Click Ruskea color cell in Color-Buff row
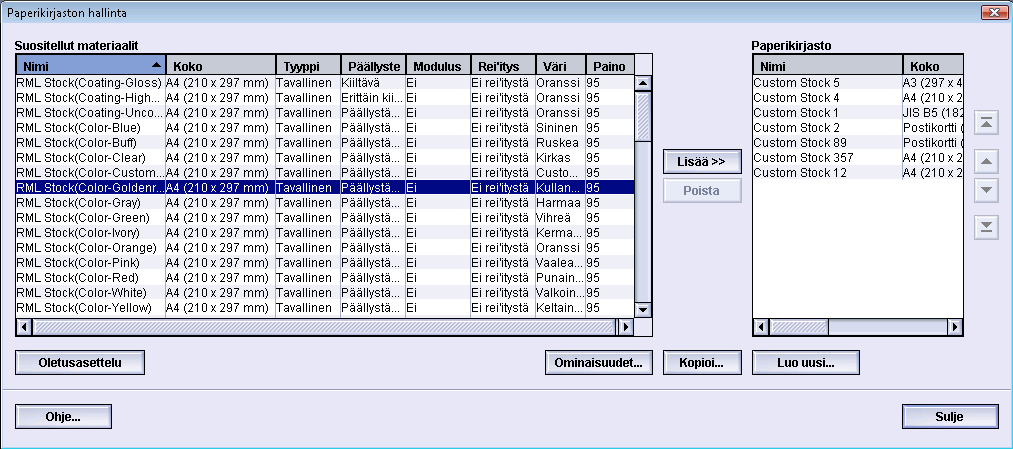Screen dimensions: 1013x449 click(x=561, y=142)
